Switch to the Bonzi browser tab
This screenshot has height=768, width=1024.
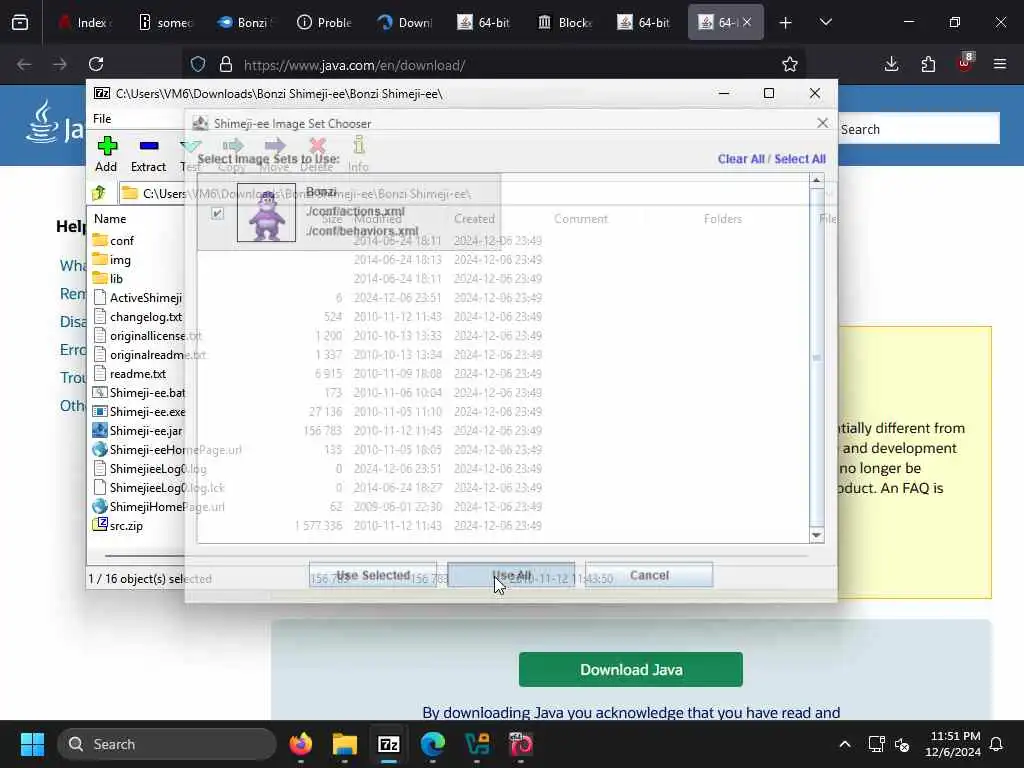(244, 22)
